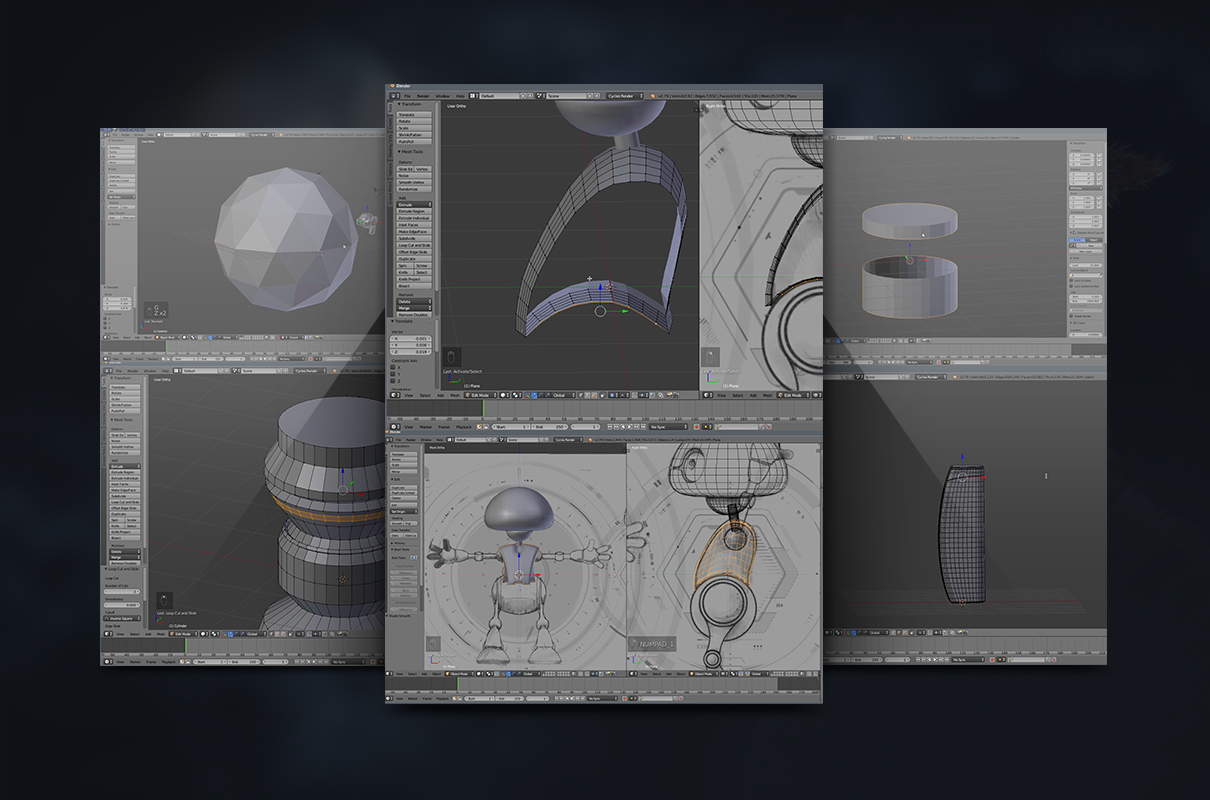Click Extrude Region in the arch-mesh window
This screenshot has height=800, width=1210.
414,211
